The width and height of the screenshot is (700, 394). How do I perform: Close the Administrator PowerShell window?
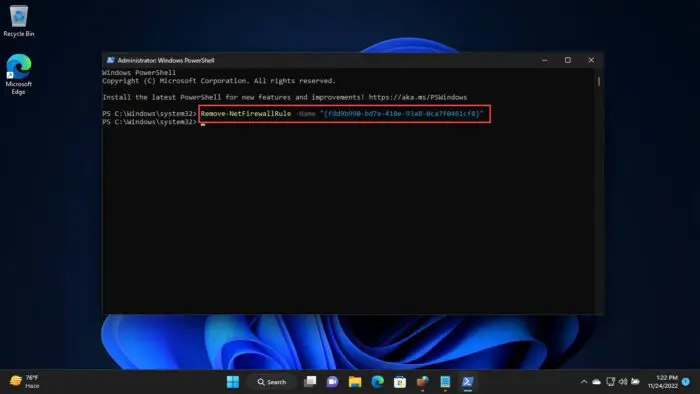[591, 60]
